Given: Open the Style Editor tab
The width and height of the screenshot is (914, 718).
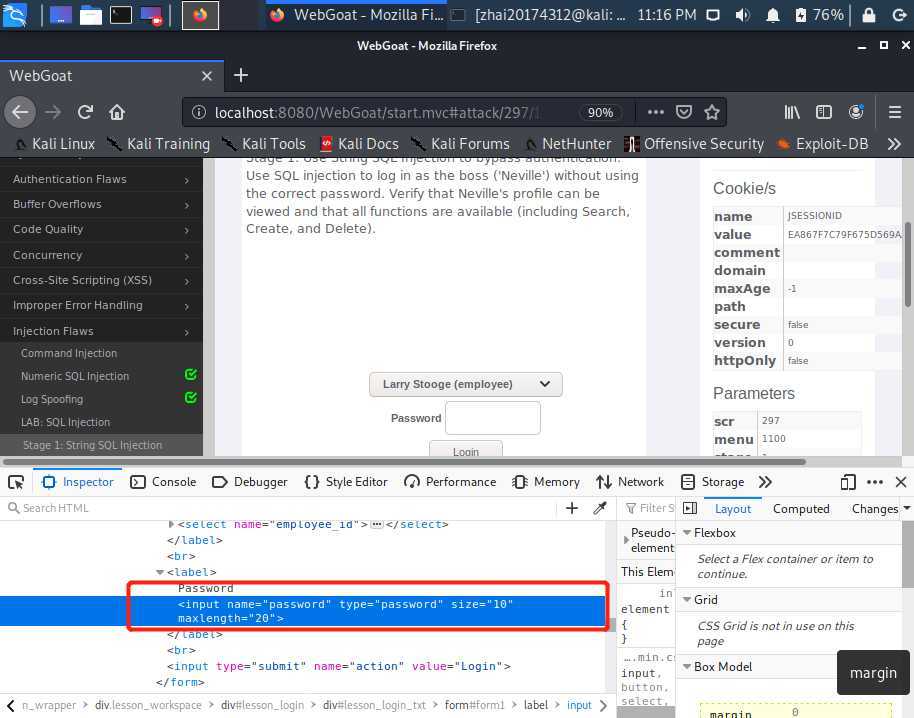Looking at the screenshot, I should pos(346,482).
